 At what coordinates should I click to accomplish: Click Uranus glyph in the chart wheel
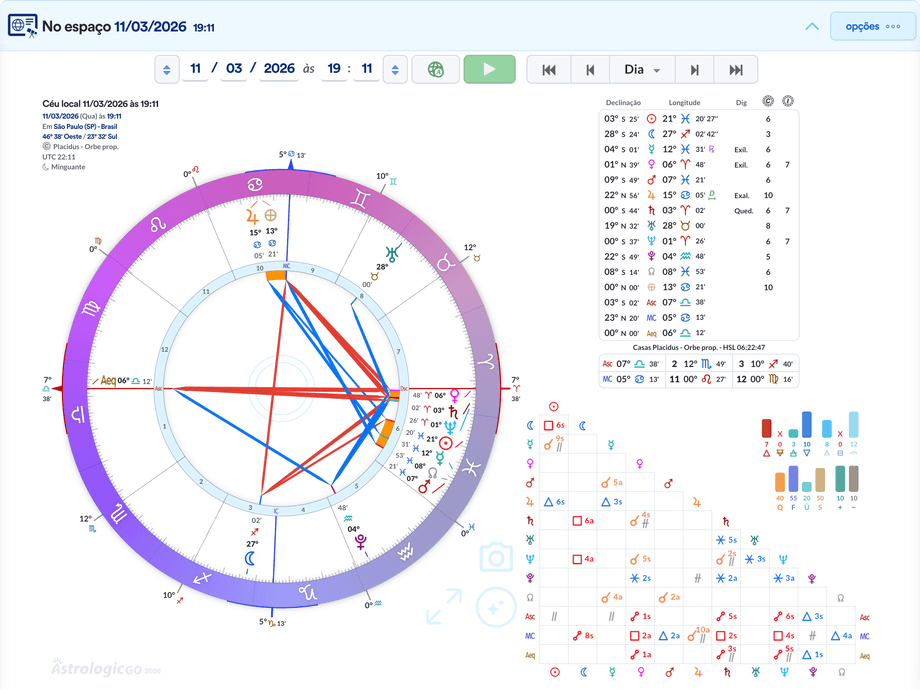click(x=391, y=253)
